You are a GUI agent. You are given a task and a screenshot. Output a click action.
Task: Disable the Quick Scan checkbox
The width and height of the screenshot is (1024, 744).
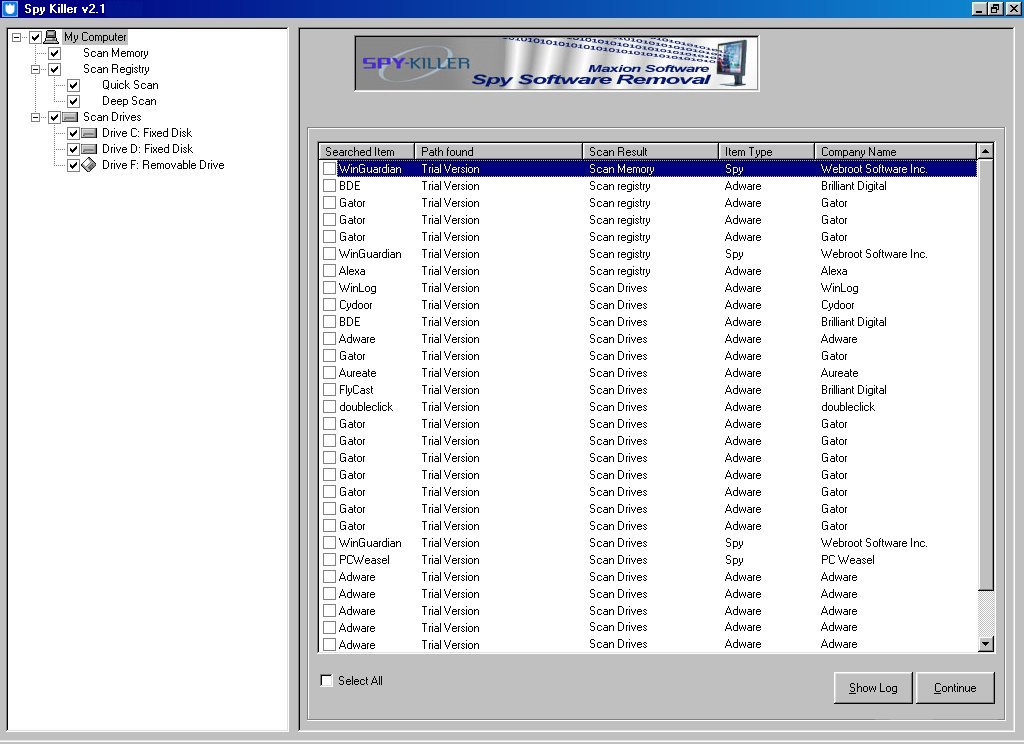[74, 85]
